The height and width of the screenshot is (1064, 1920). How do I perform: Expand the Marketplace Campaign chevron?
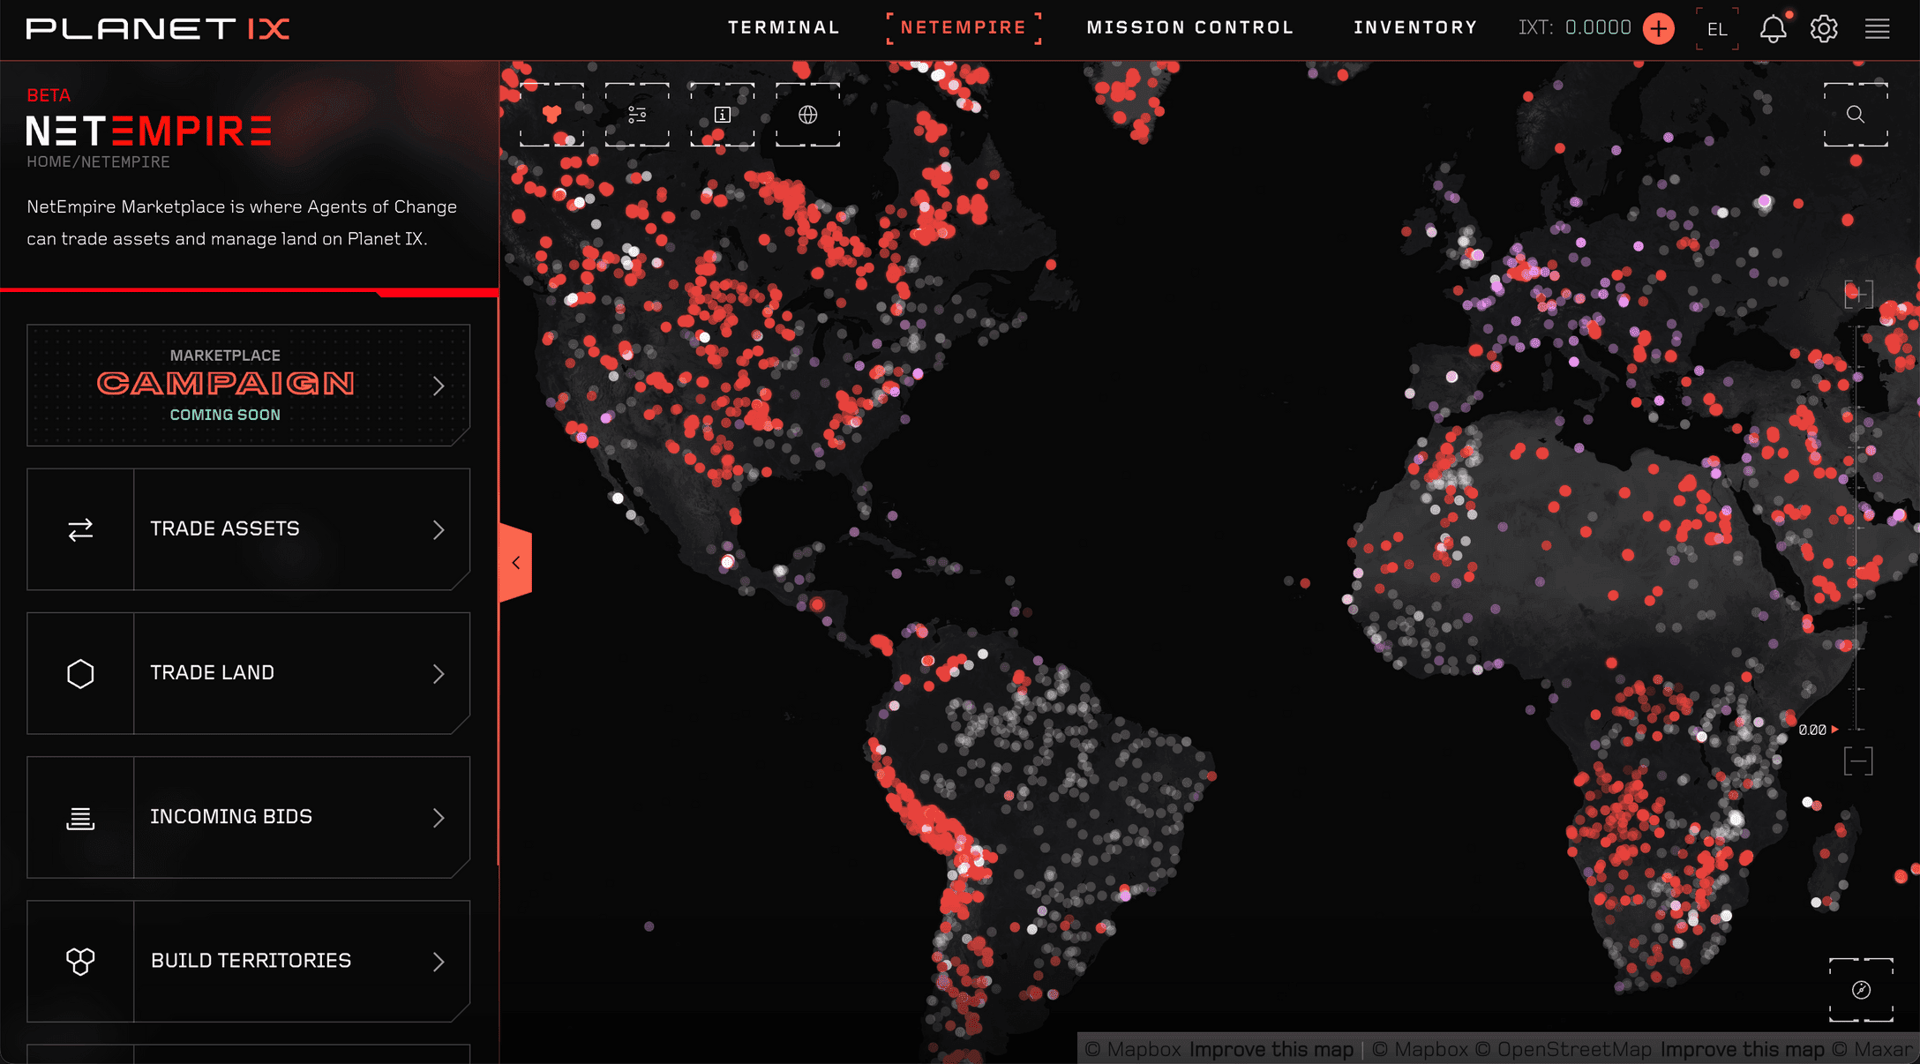(x=439, y=386)
